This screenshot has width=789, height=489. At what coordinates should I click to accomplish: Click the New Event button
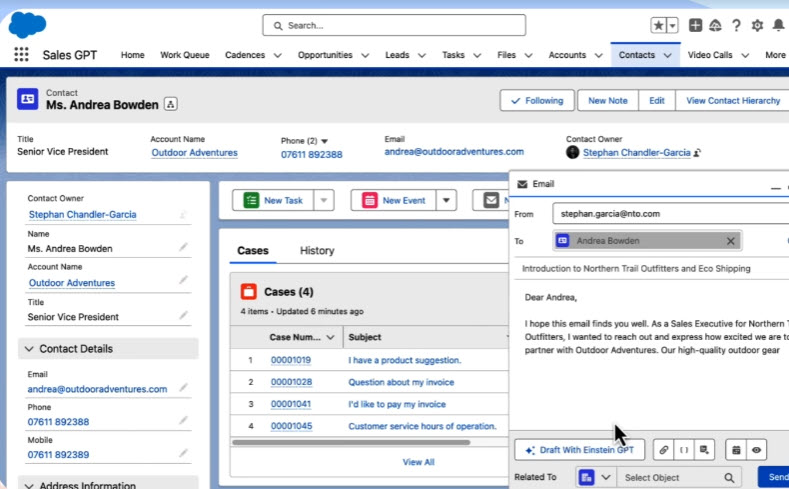tap(393, 200)
